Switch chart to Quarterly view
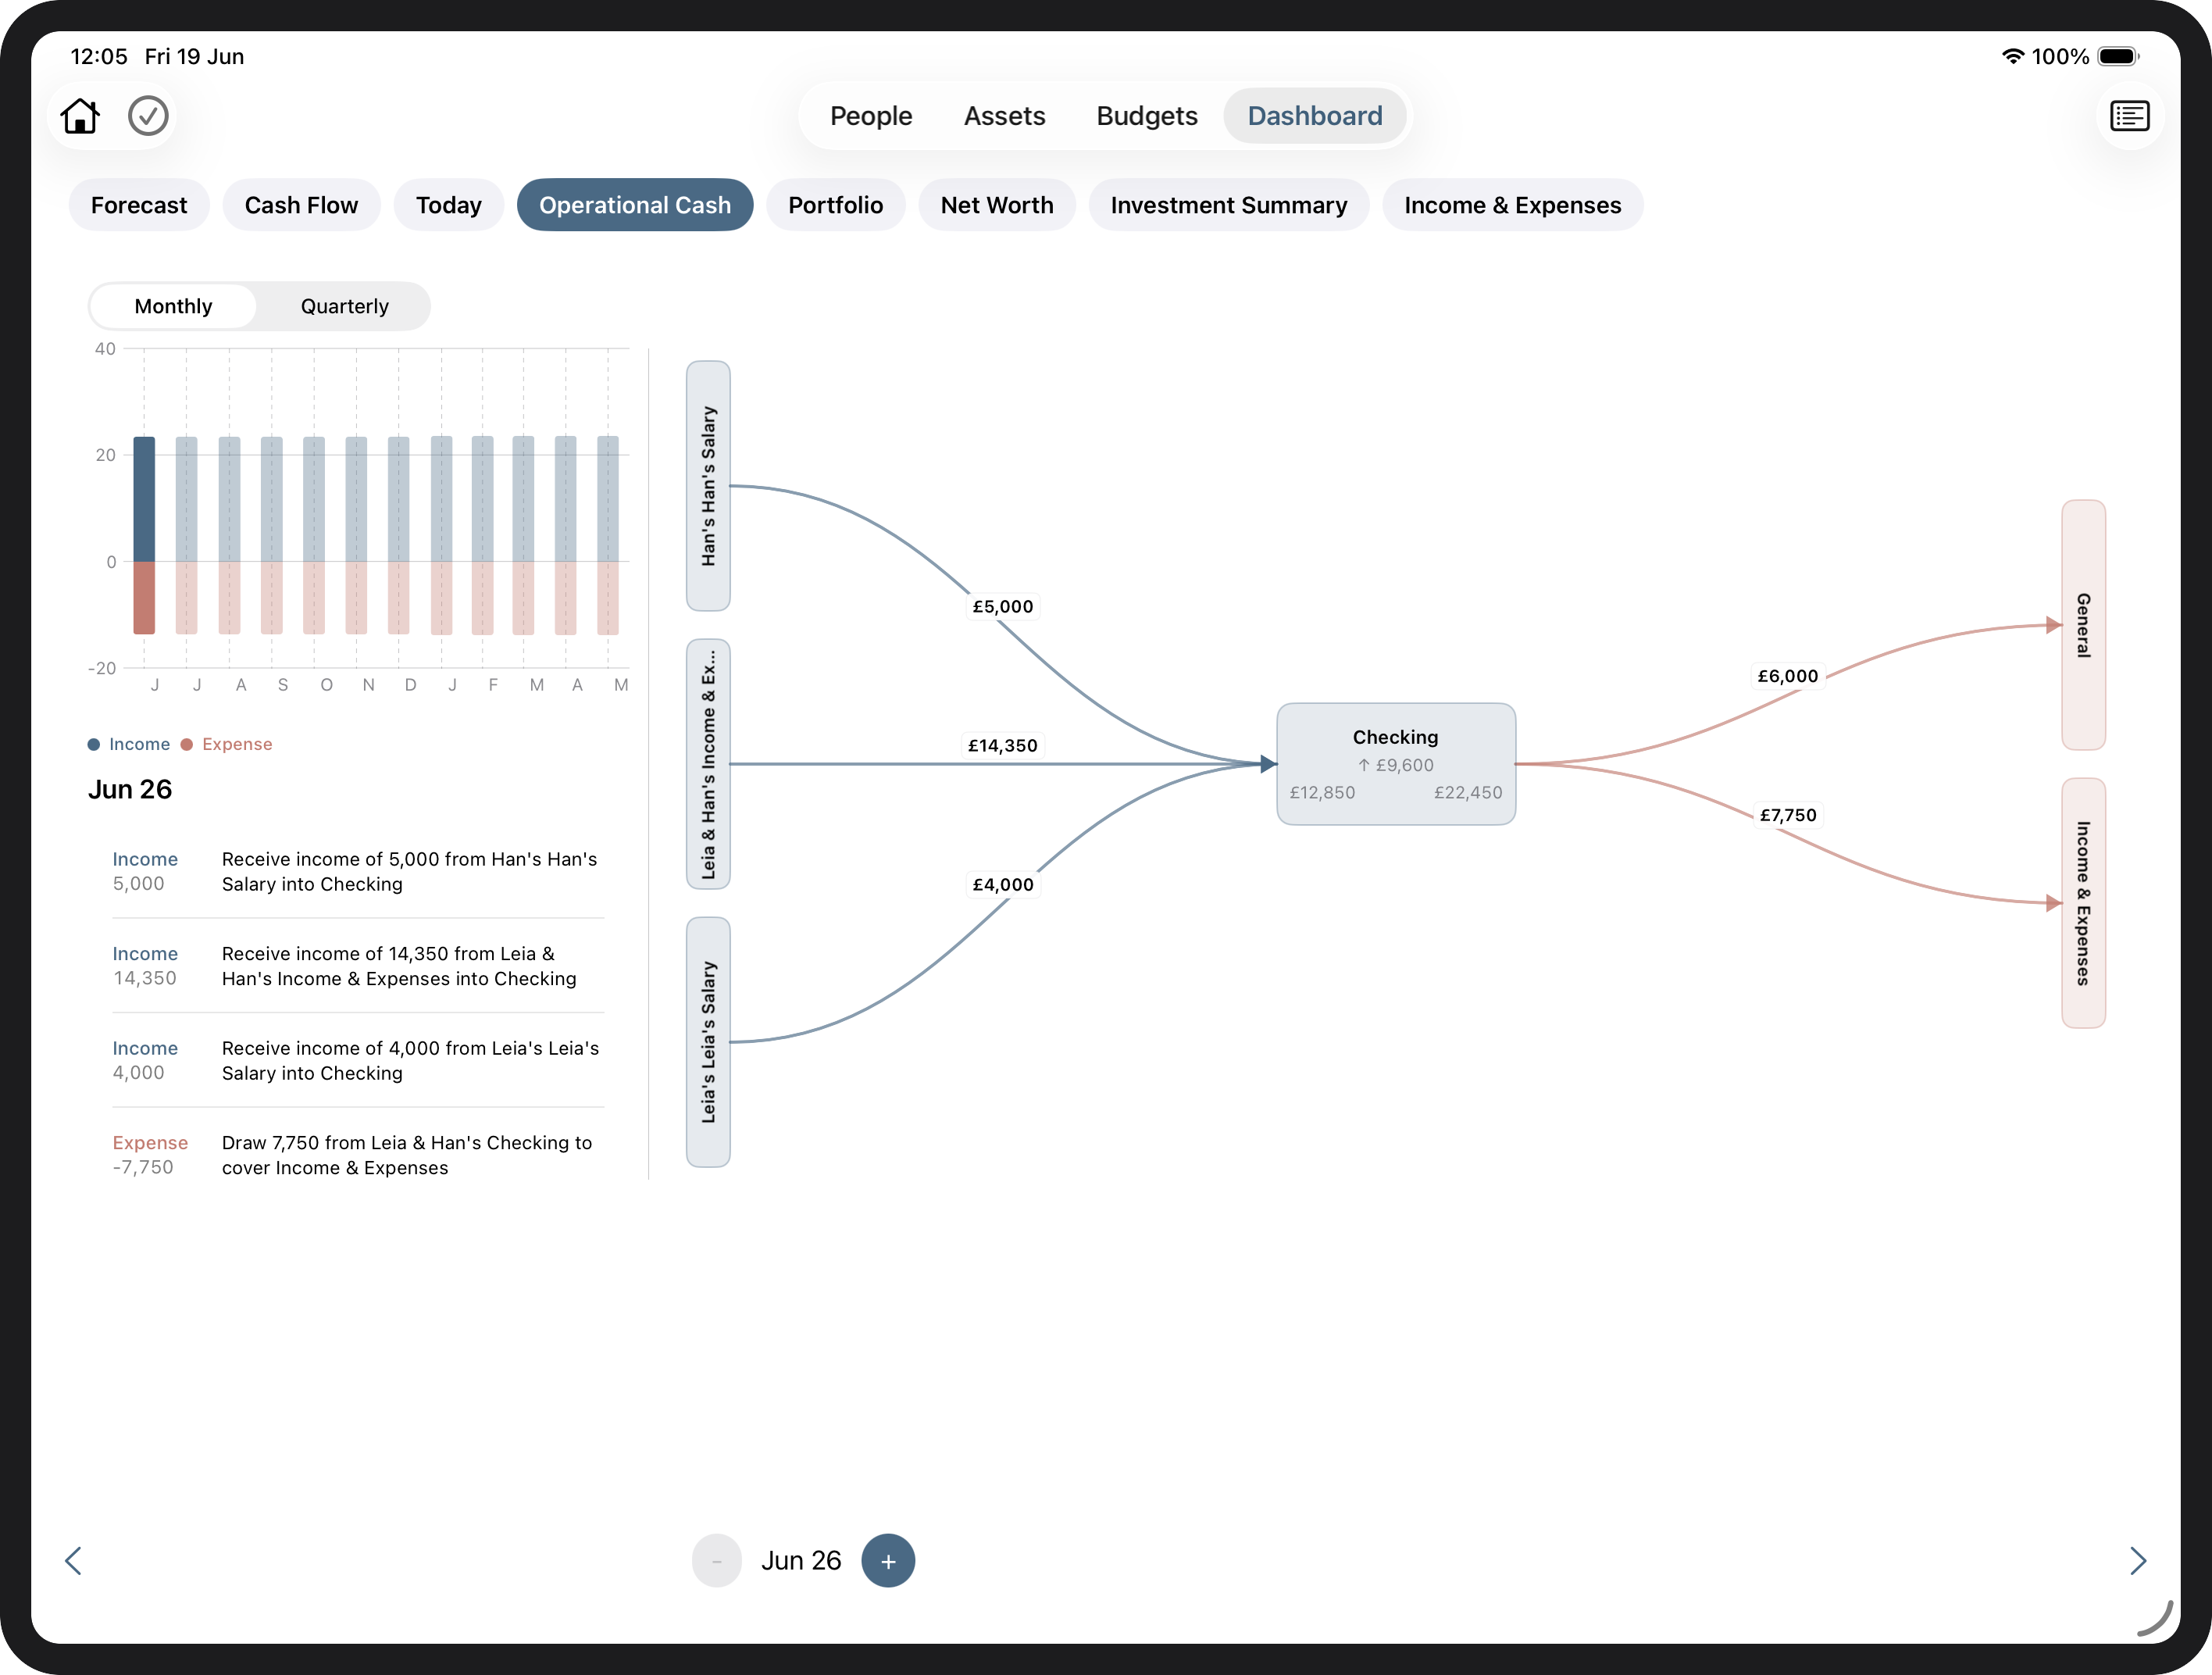The width and height of the screenshot is (2212, 1675). click(344, 306)
